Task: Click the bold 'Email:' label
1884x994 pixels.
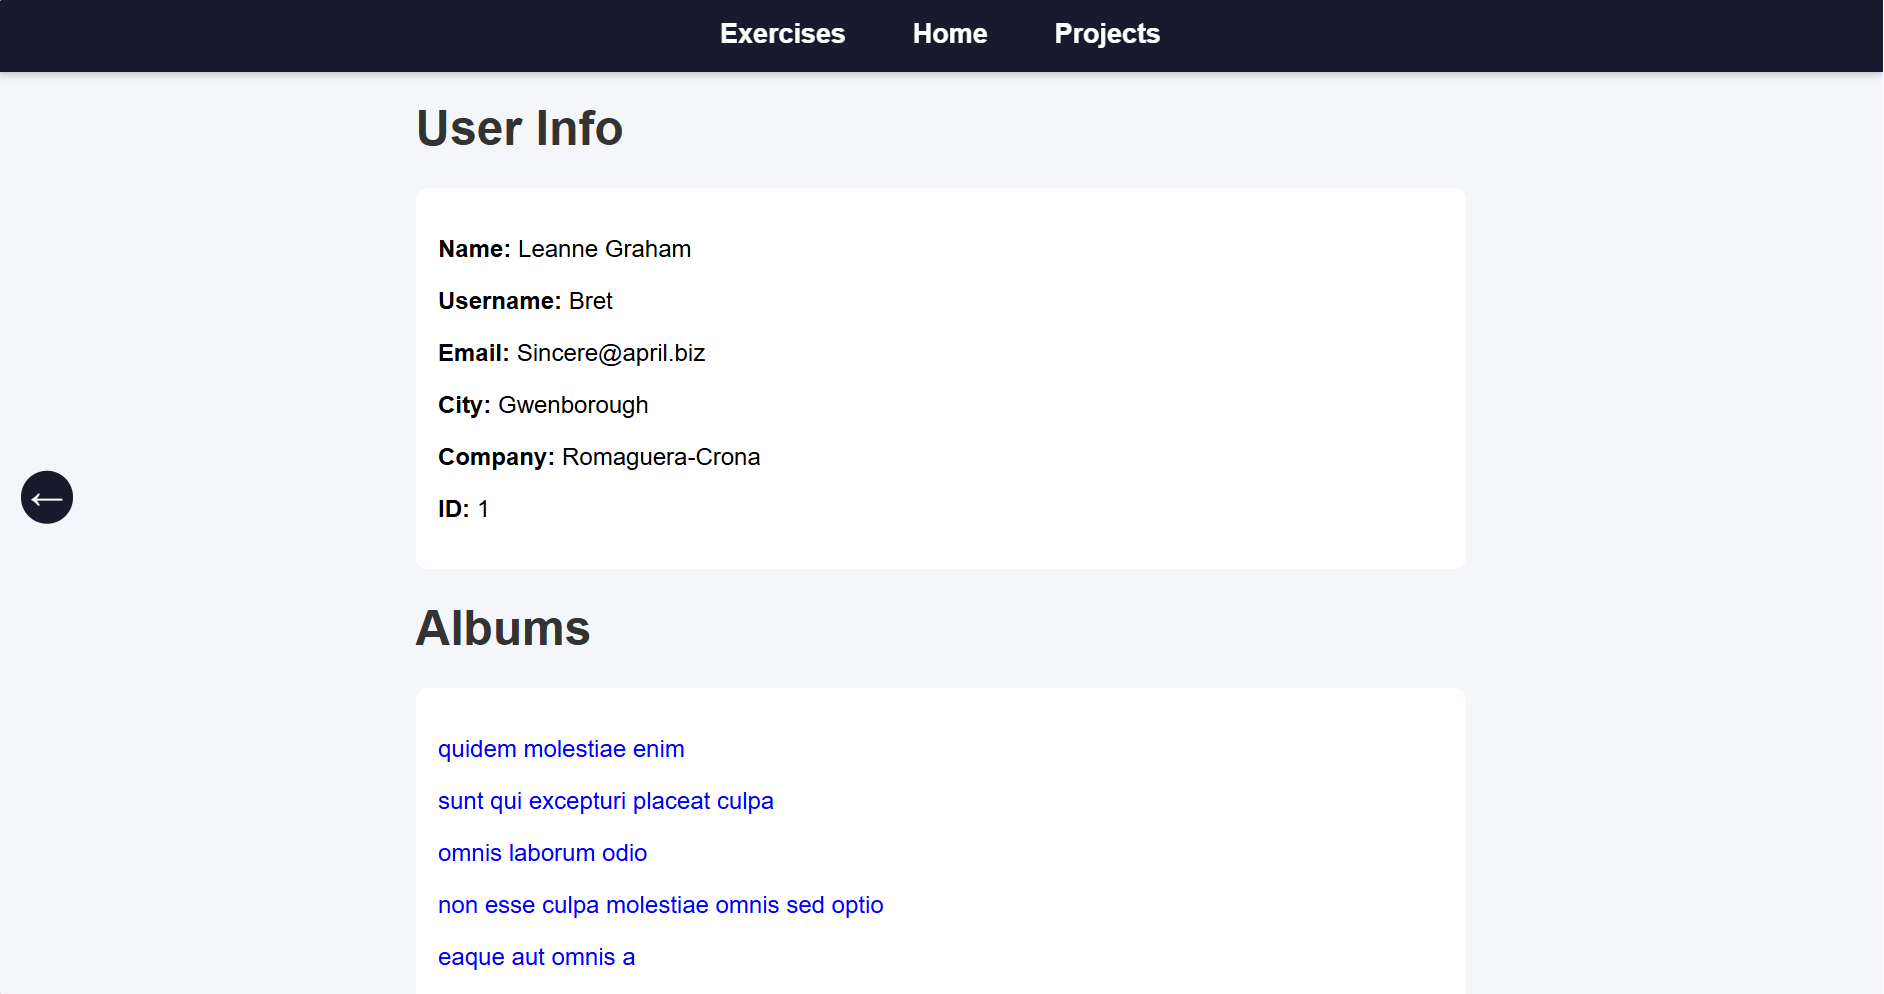Action: [473, 353]
